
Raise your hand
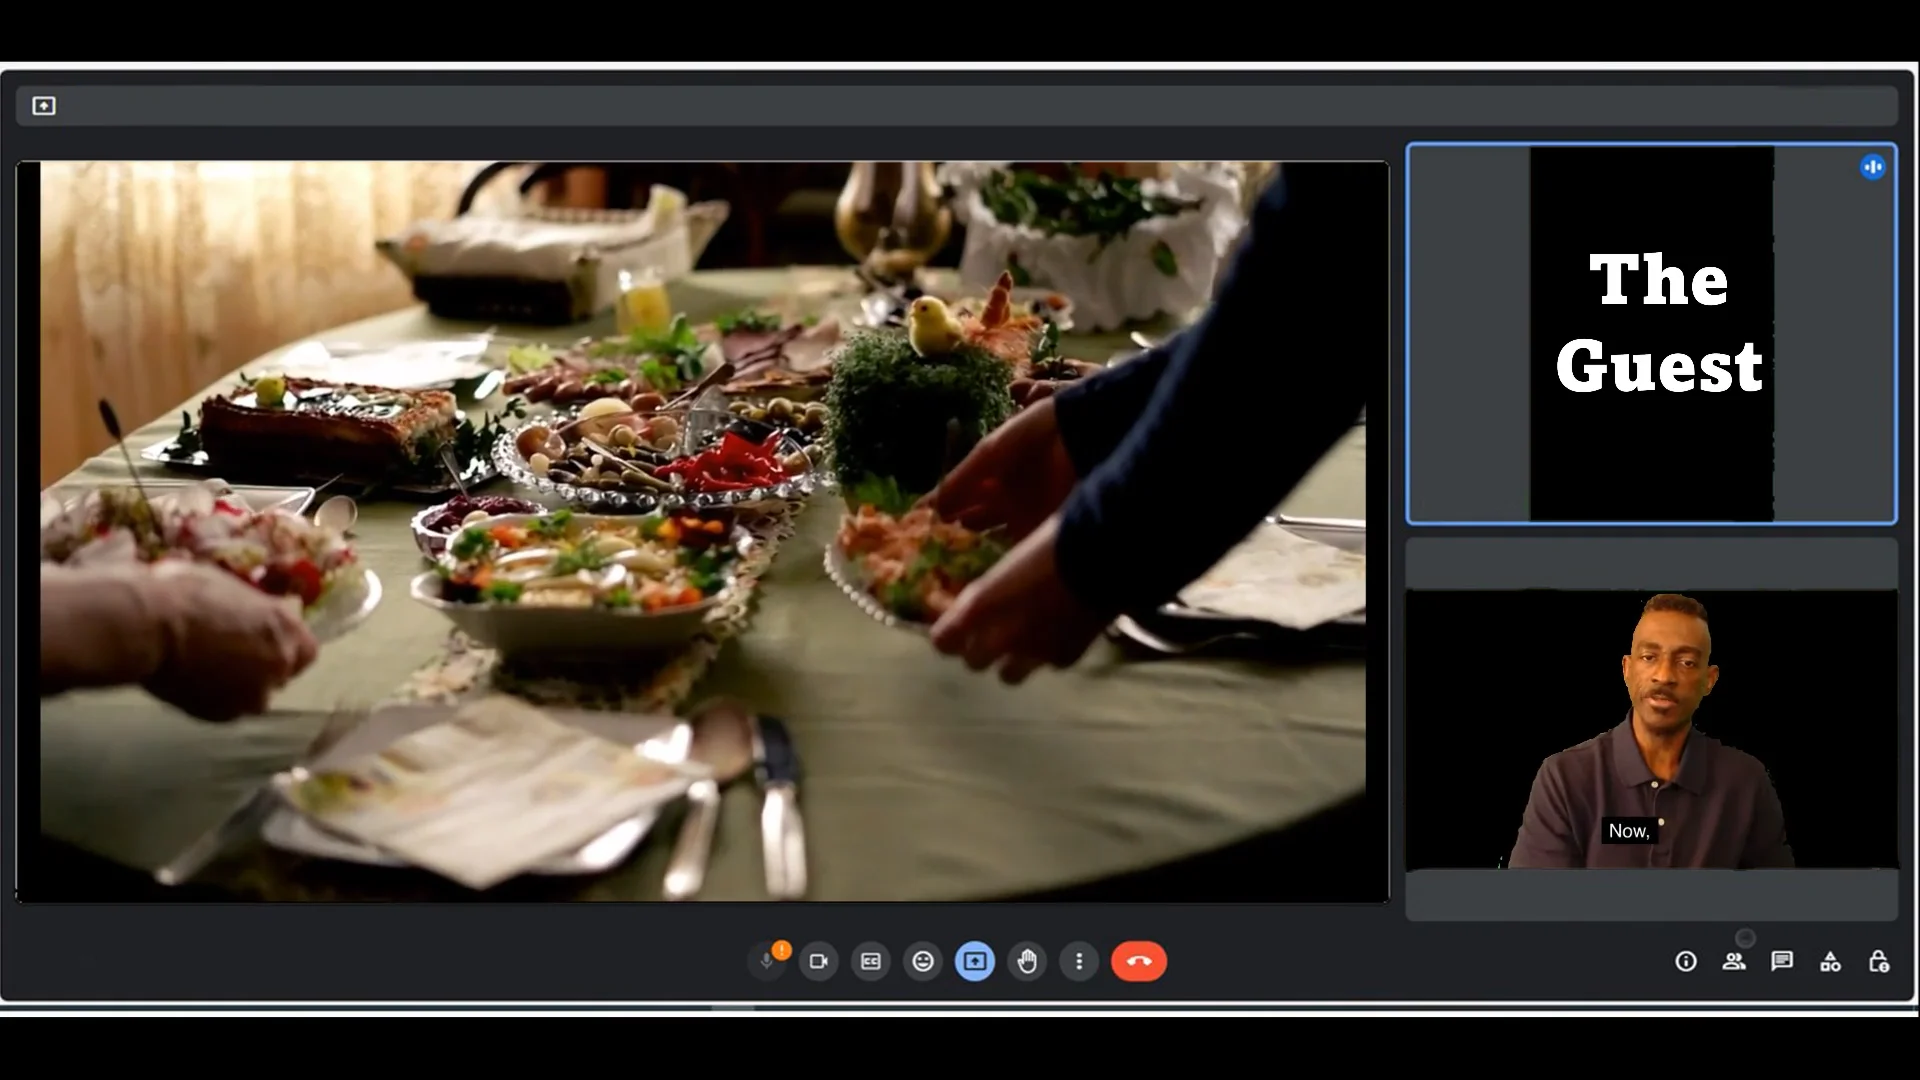coord(1027,961)
